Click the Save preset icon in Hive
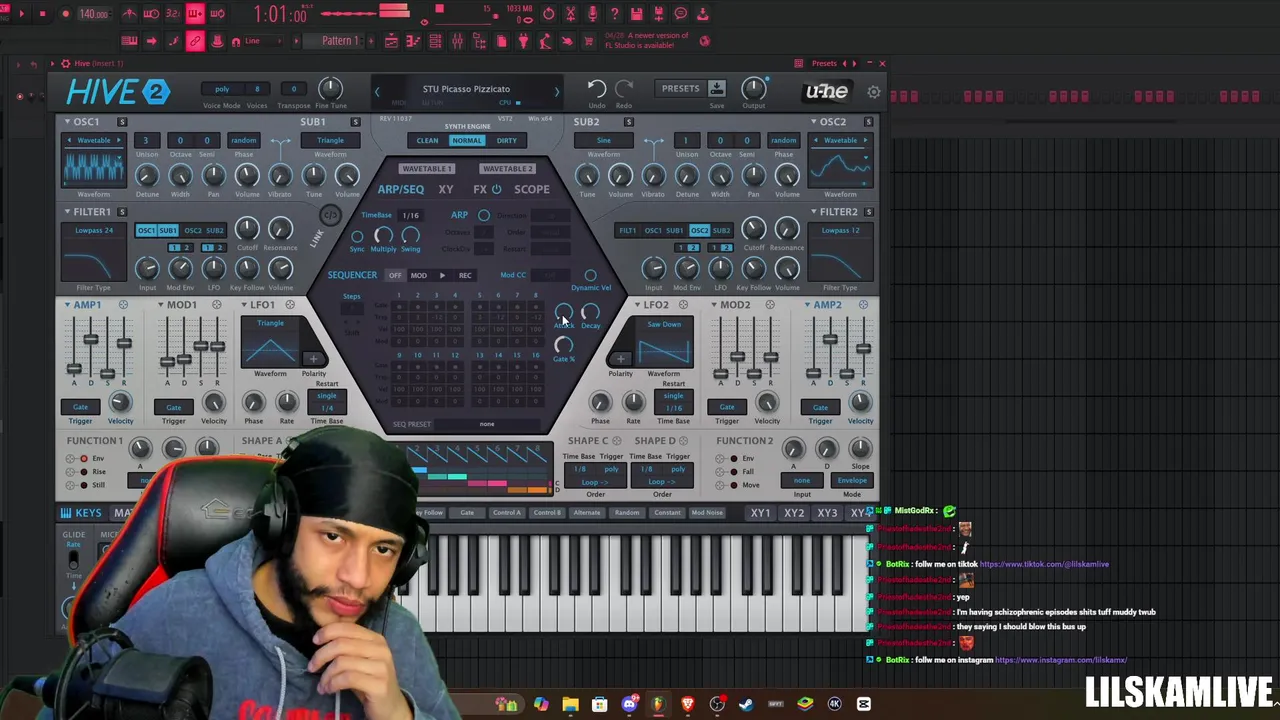 click(717, 89)
